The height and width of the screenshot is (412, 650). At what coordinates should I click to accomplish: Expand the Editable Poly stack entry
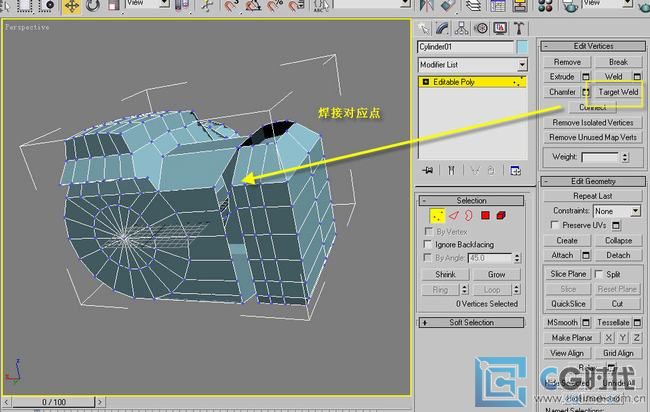pos(426,82)
